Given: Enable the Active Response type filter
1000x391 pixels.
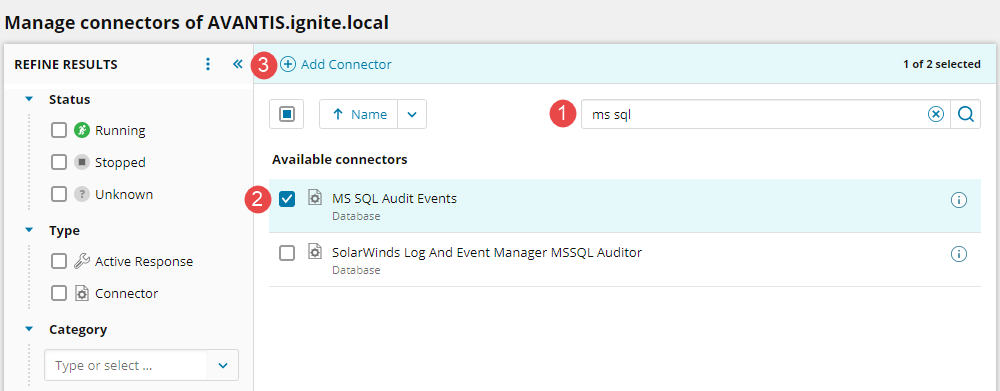Looking at the screenshot, I should [59, 261].
